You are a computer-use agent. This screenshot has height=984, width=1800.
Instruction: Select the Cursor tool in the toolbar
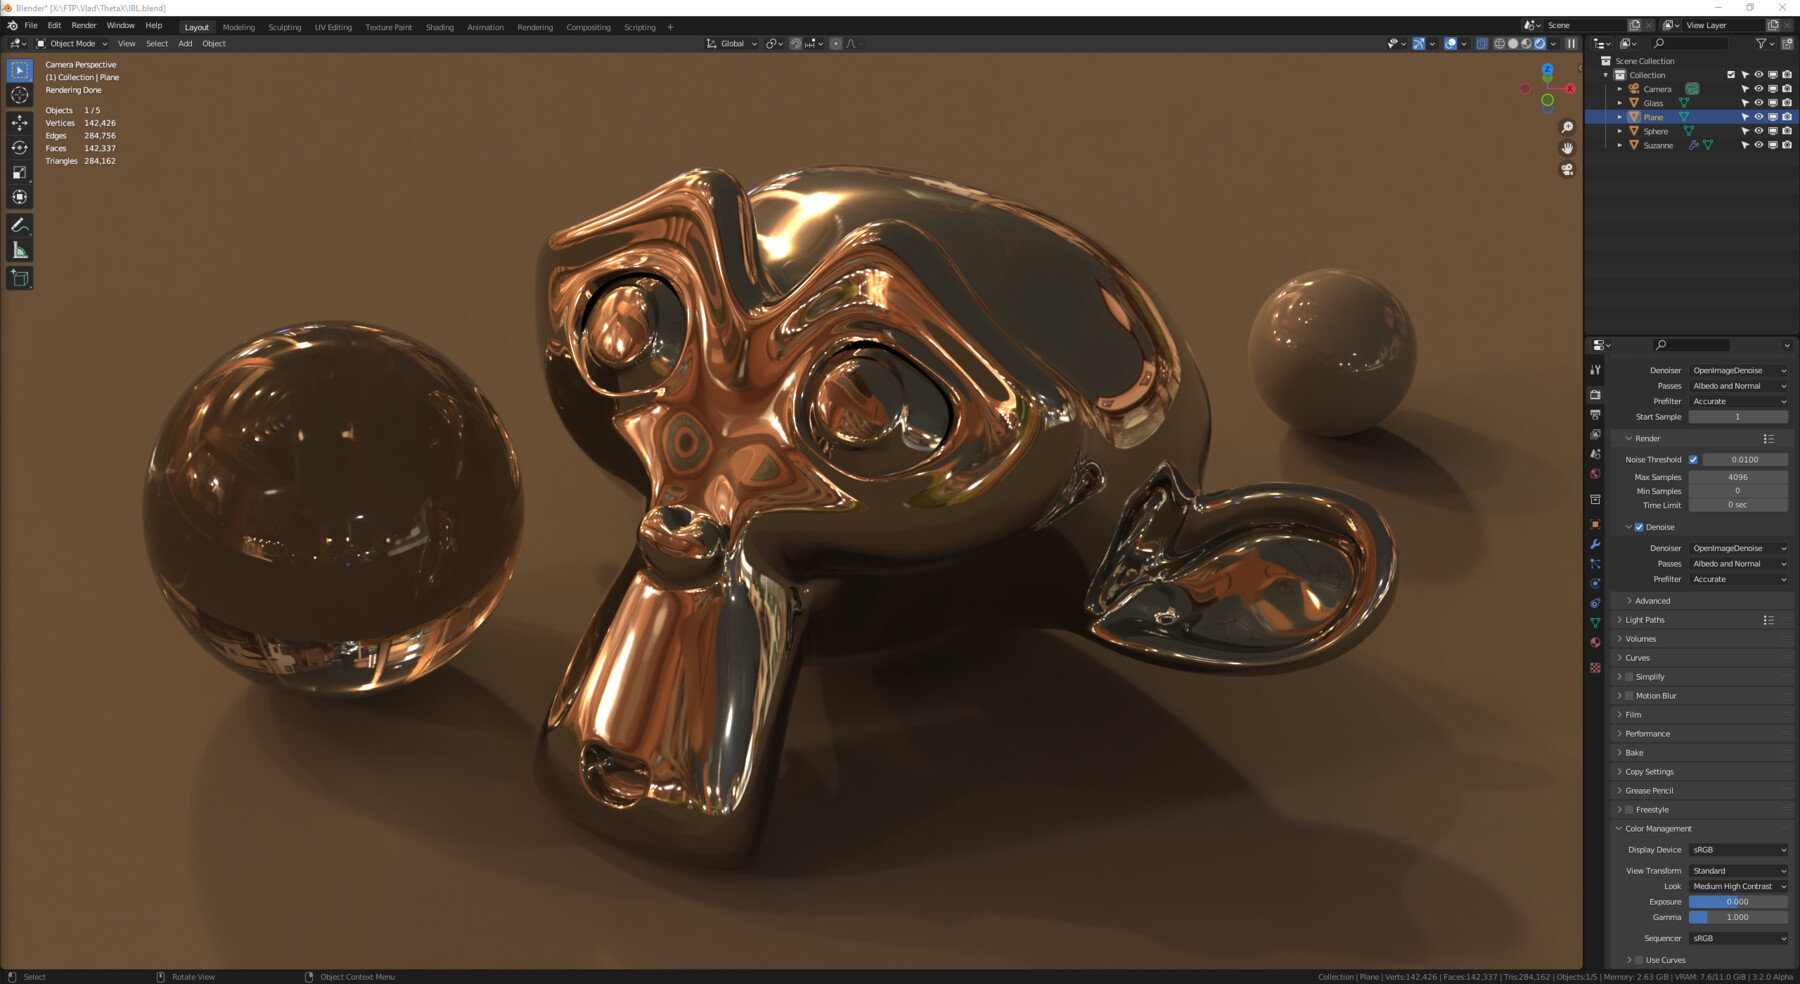19,95
